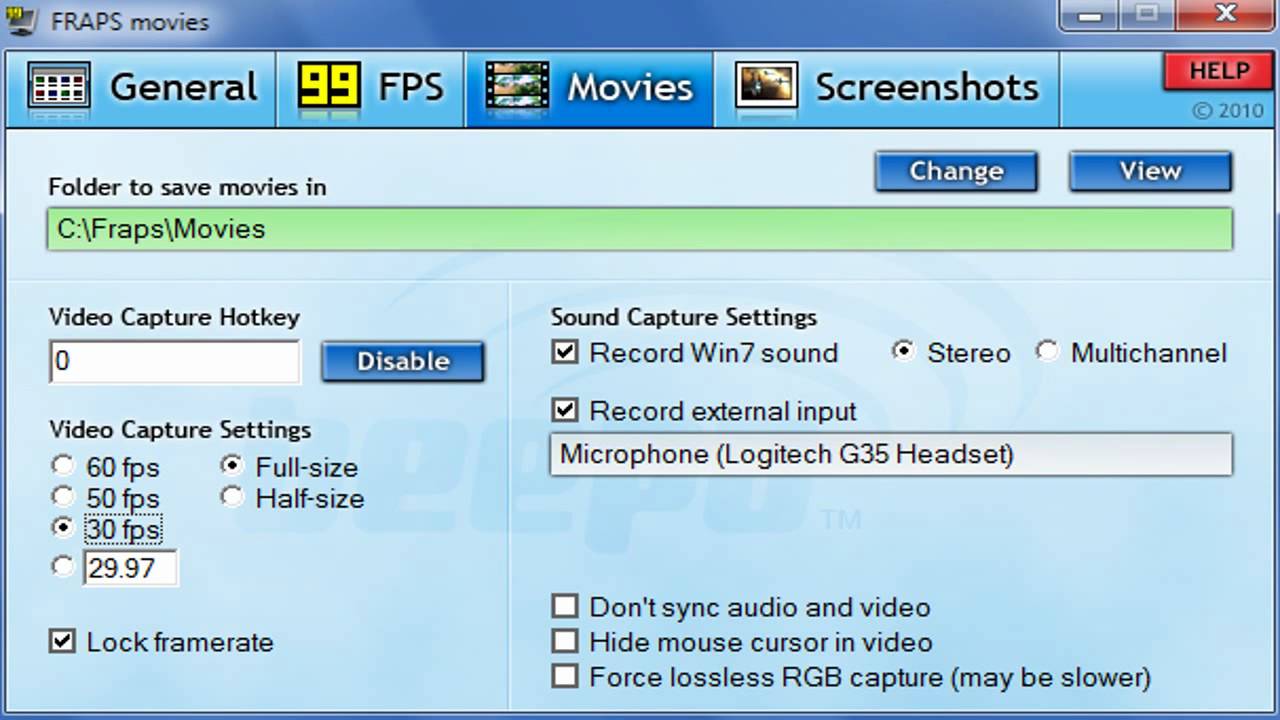This screenshot has height=720, width=1280.
Task: Click the General tab grid icon
Action: pos(59,87)
